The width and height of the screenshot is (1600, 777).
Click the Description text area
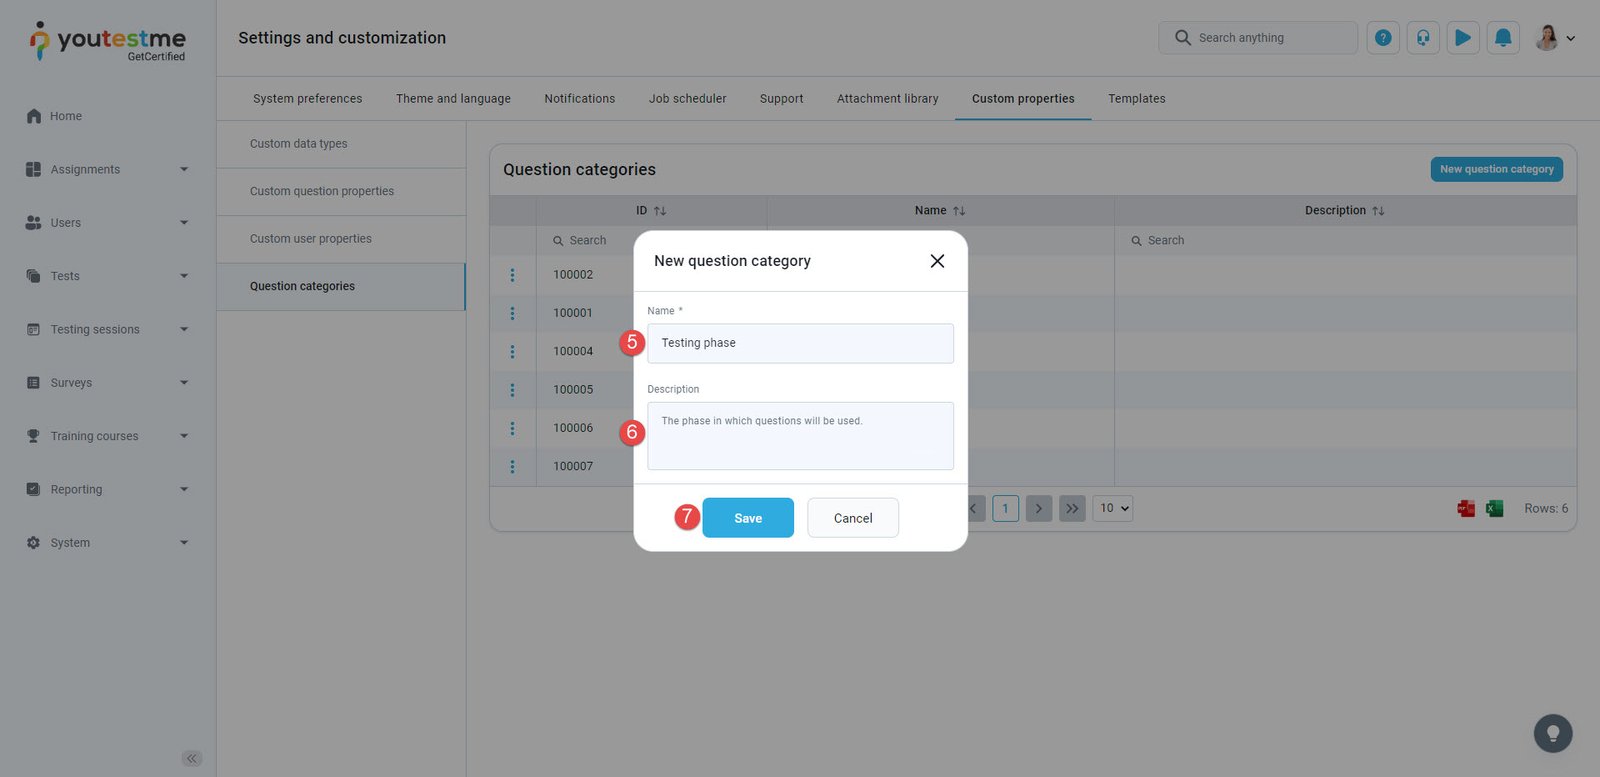click(800, 436)
